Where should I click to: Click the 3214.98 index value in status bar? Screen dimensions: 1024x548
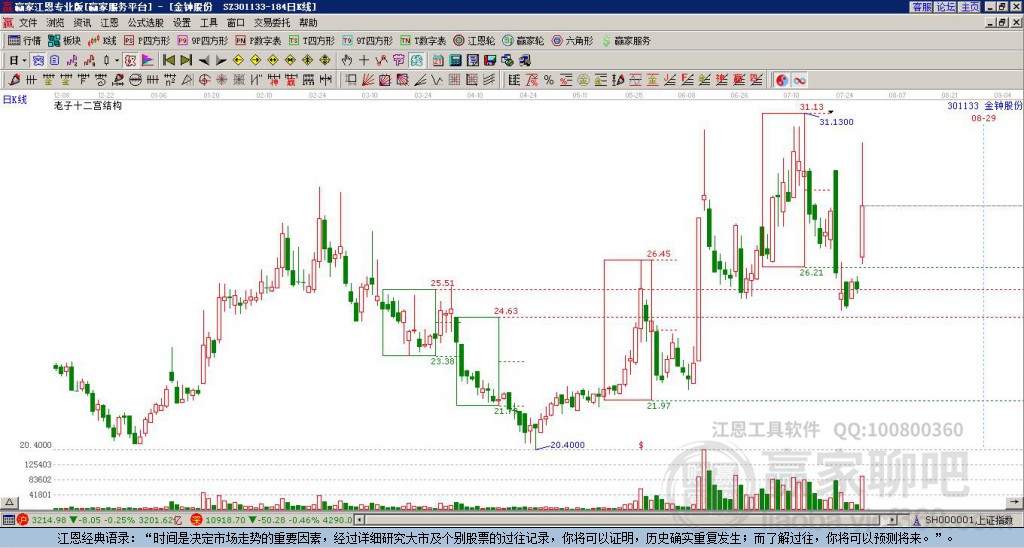49,520
